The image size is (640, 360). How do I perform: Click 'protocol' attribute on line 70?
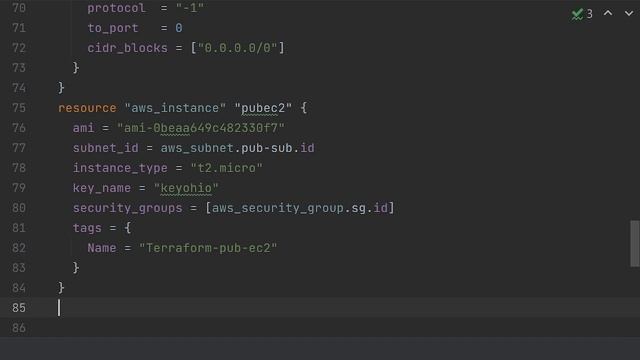[117, 8]
